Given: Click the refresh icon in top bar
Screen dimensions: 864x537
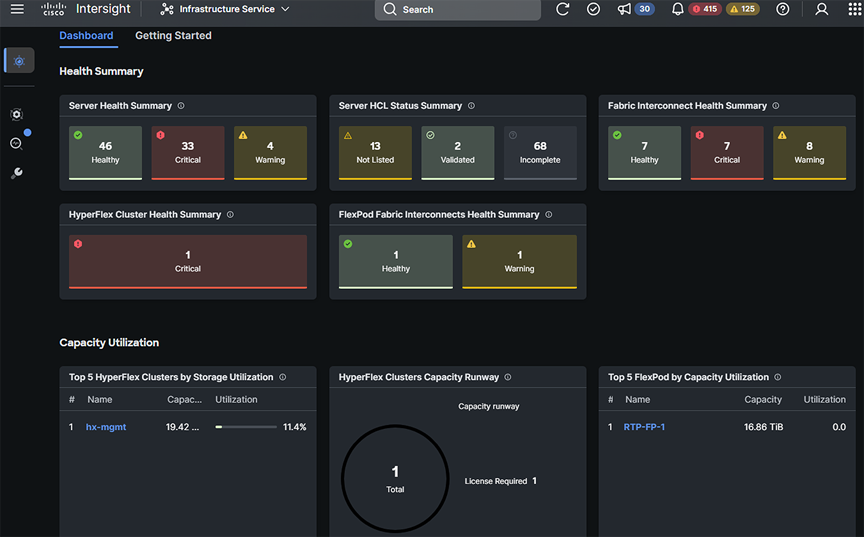Looking at the screenshot, I should (562, 9).
